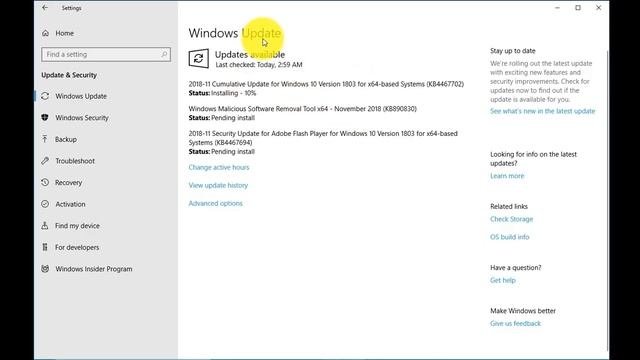The height and width of the screenshot is (360, 640).
Task: Click the large refresh icon beside Updates available
Action: click(x=199, y=58)
